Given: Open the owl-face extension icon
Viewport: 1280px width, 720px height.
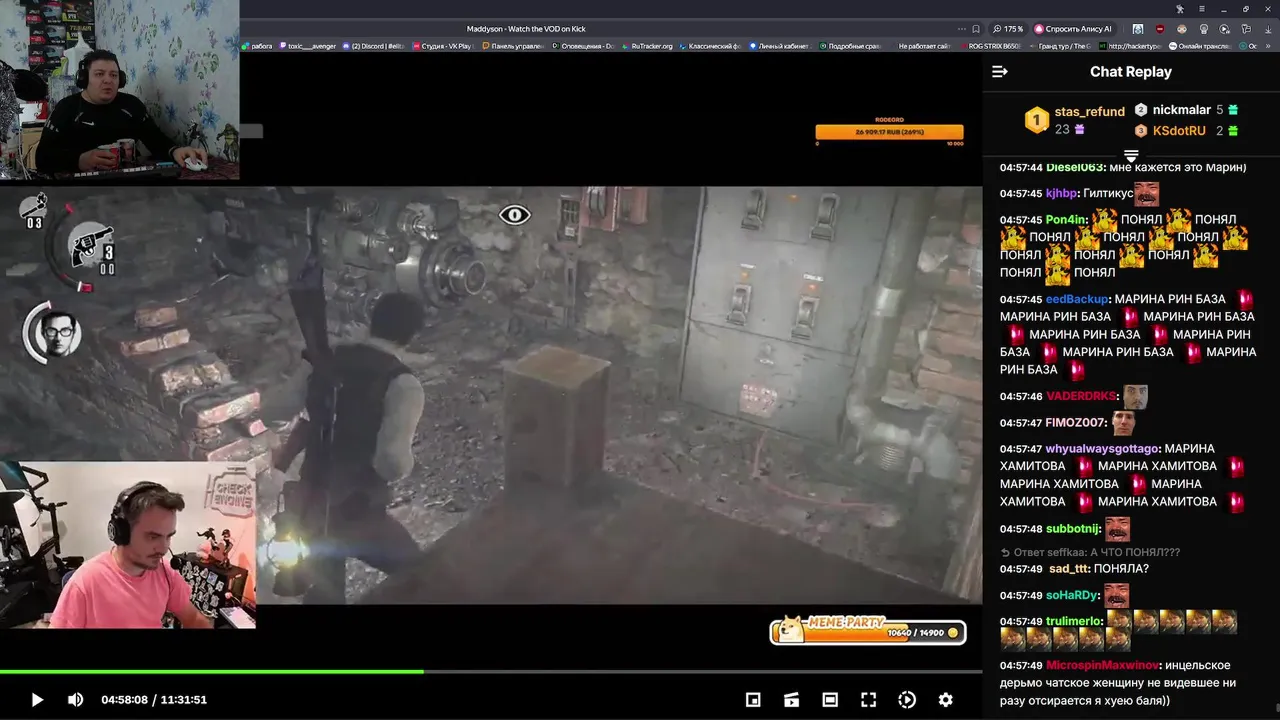Looking at the screenshot, I should tap(1181, 29).
